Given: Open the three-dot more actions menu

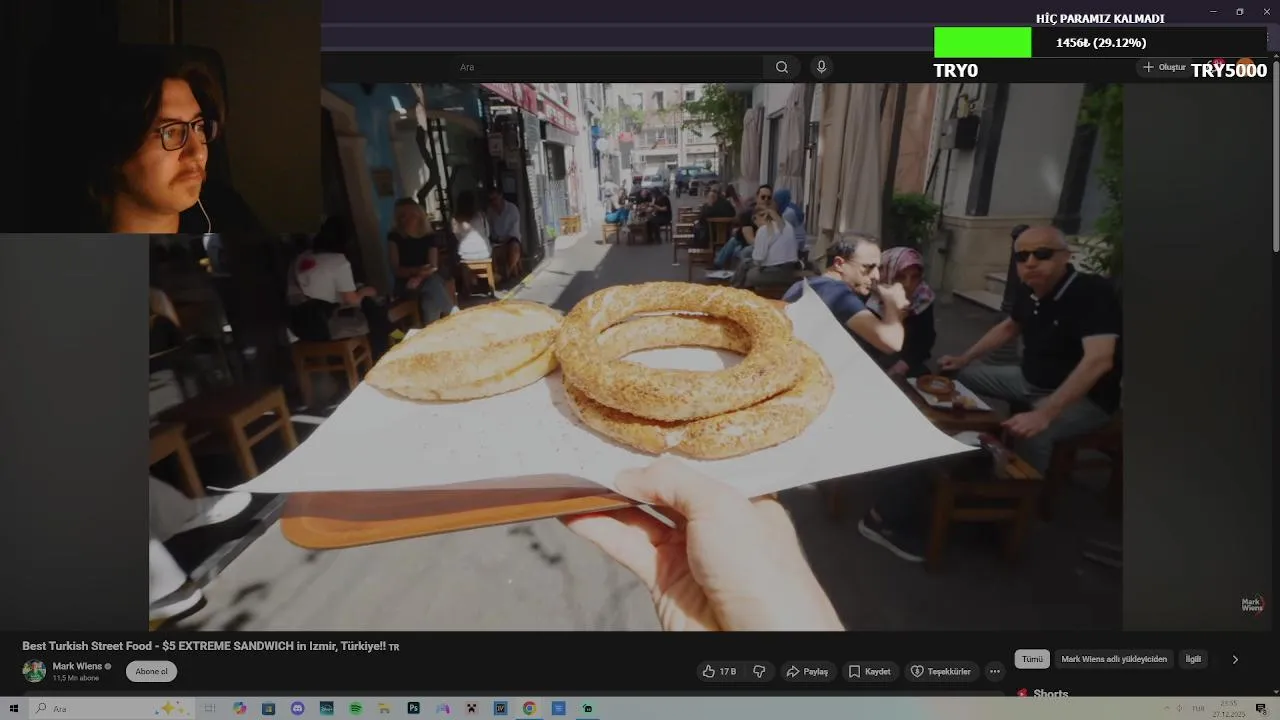Looking at the screenshot, I should point(994,672).
